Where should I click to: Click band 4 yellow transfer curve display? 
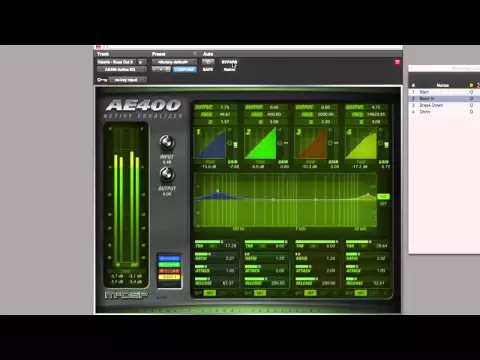[361, 143]
